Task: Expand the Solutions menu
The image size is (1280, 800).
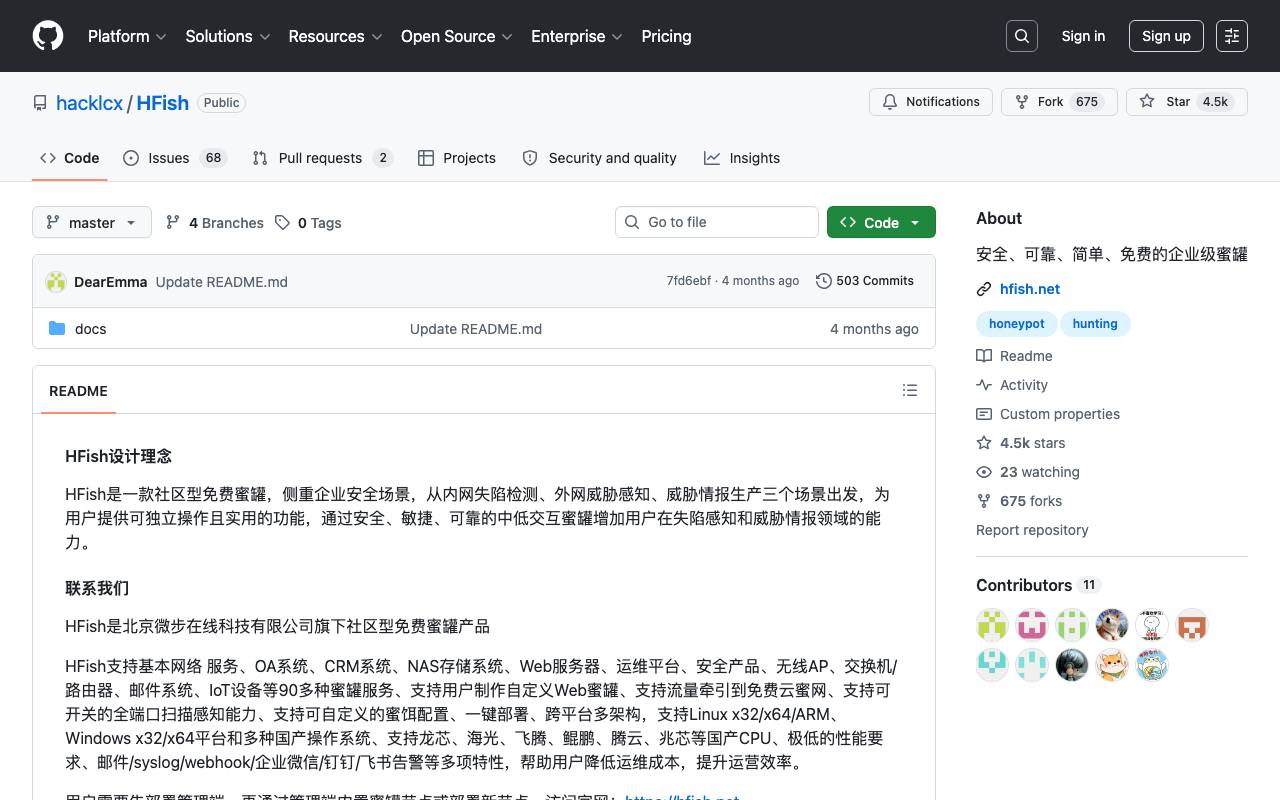Action: [228, 36]
